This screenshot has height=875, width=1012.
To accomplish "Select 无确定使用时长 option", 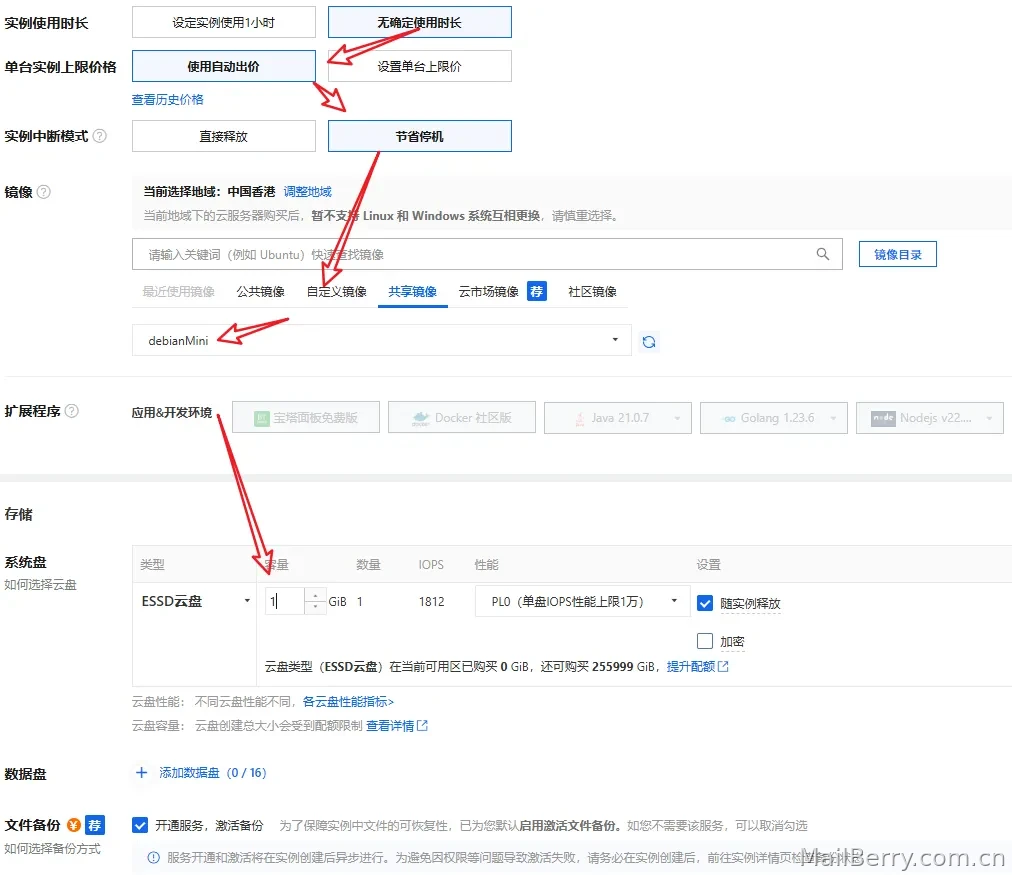I will tap(420, 23).
